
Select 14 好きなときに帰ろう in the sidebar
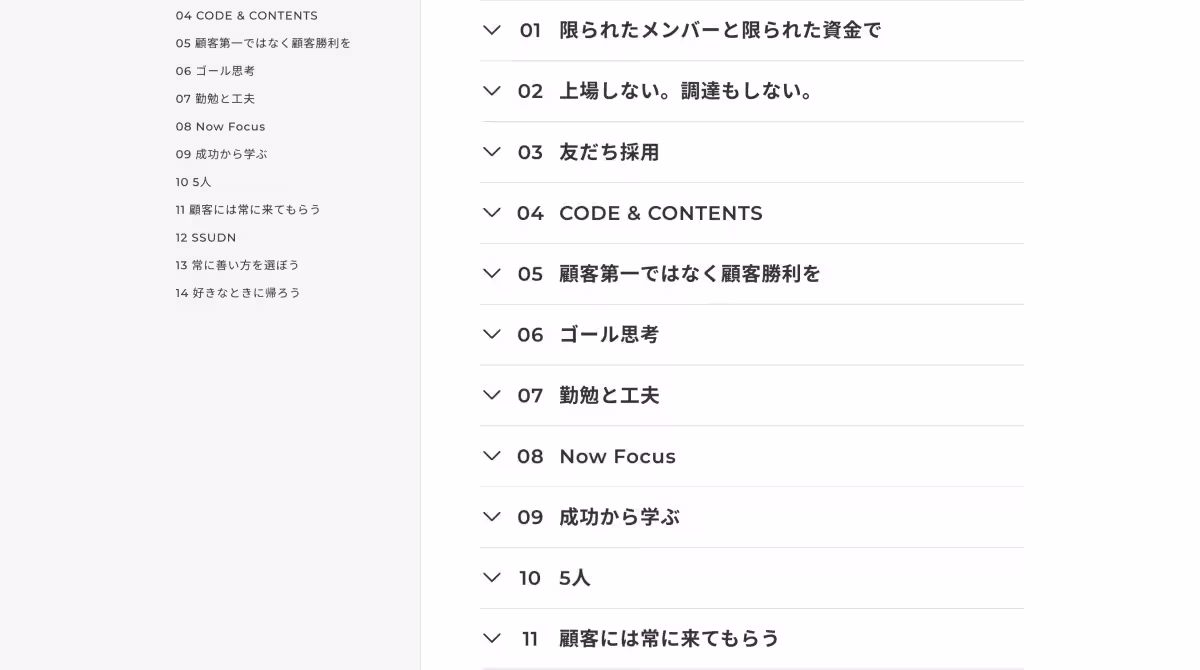pos(238,292)
